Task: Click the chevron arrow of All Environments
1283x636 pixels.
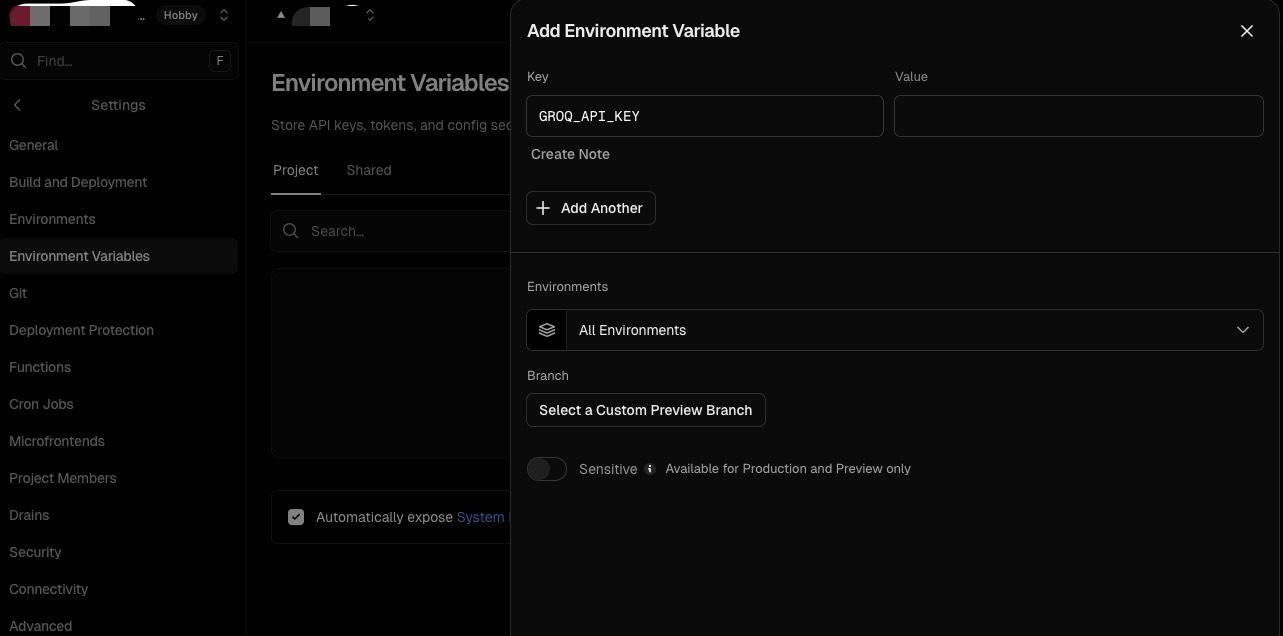Action: click(x=1243, y=330)
